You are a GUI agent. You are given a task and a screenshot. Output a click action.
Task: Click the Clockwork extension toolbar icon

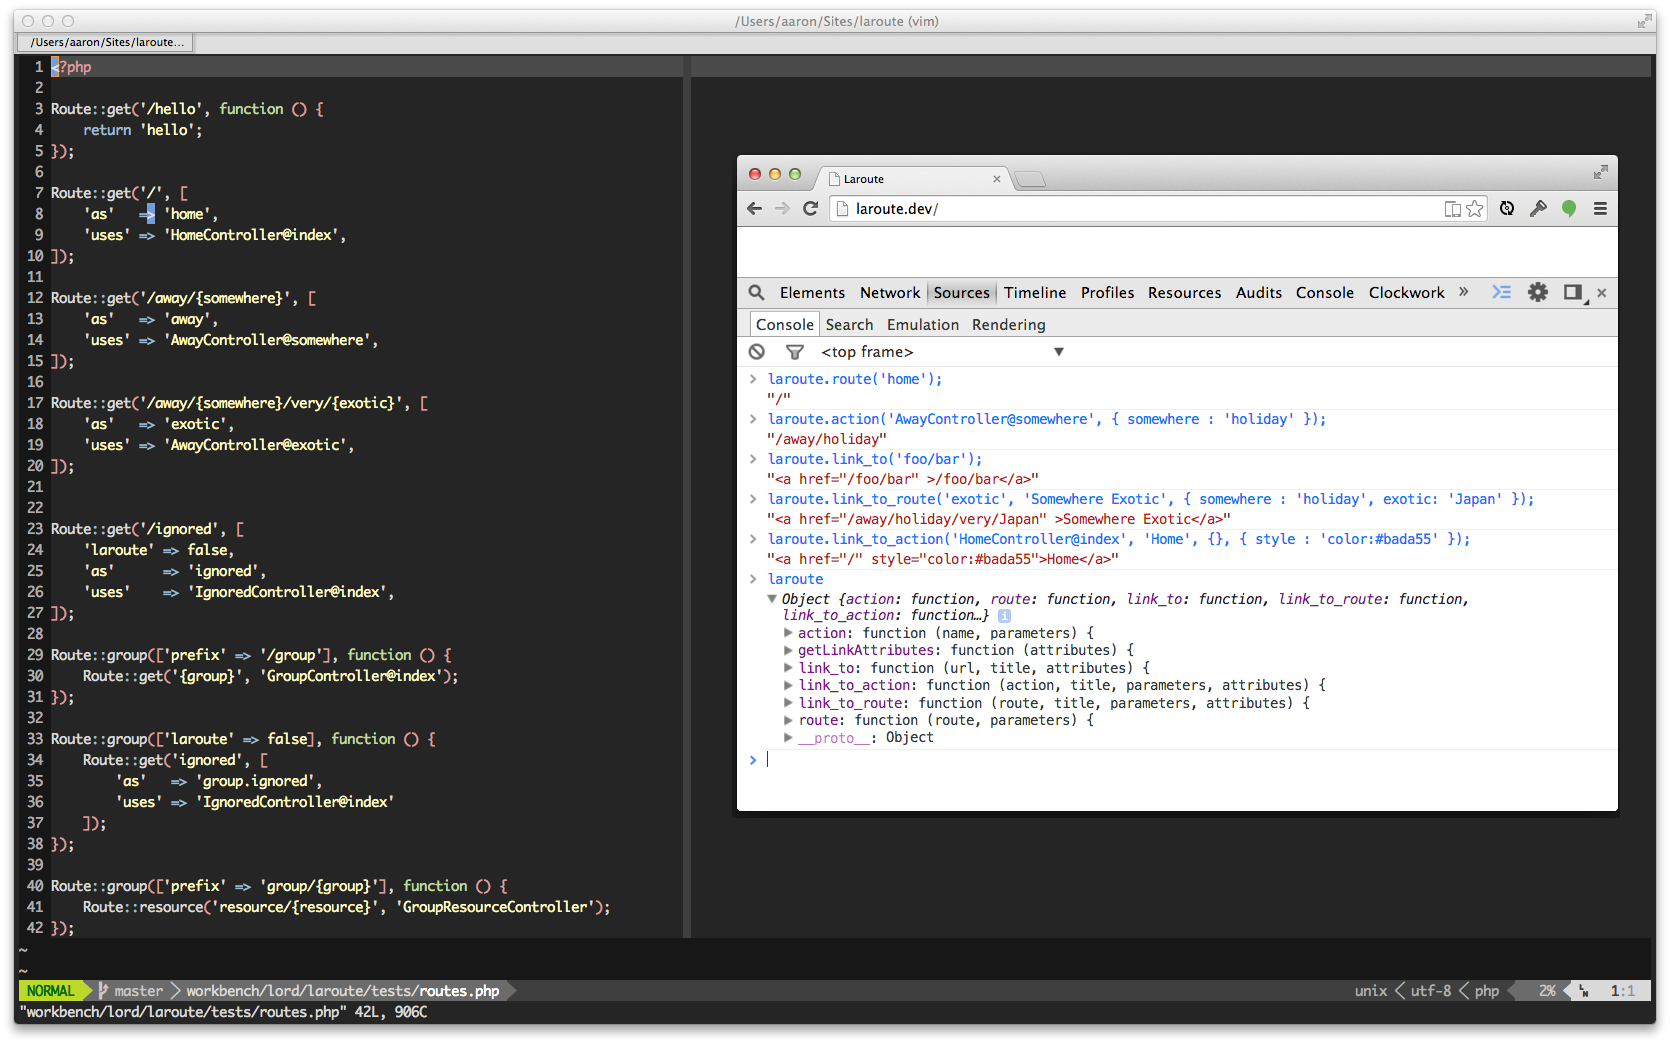click(1507, 208)
